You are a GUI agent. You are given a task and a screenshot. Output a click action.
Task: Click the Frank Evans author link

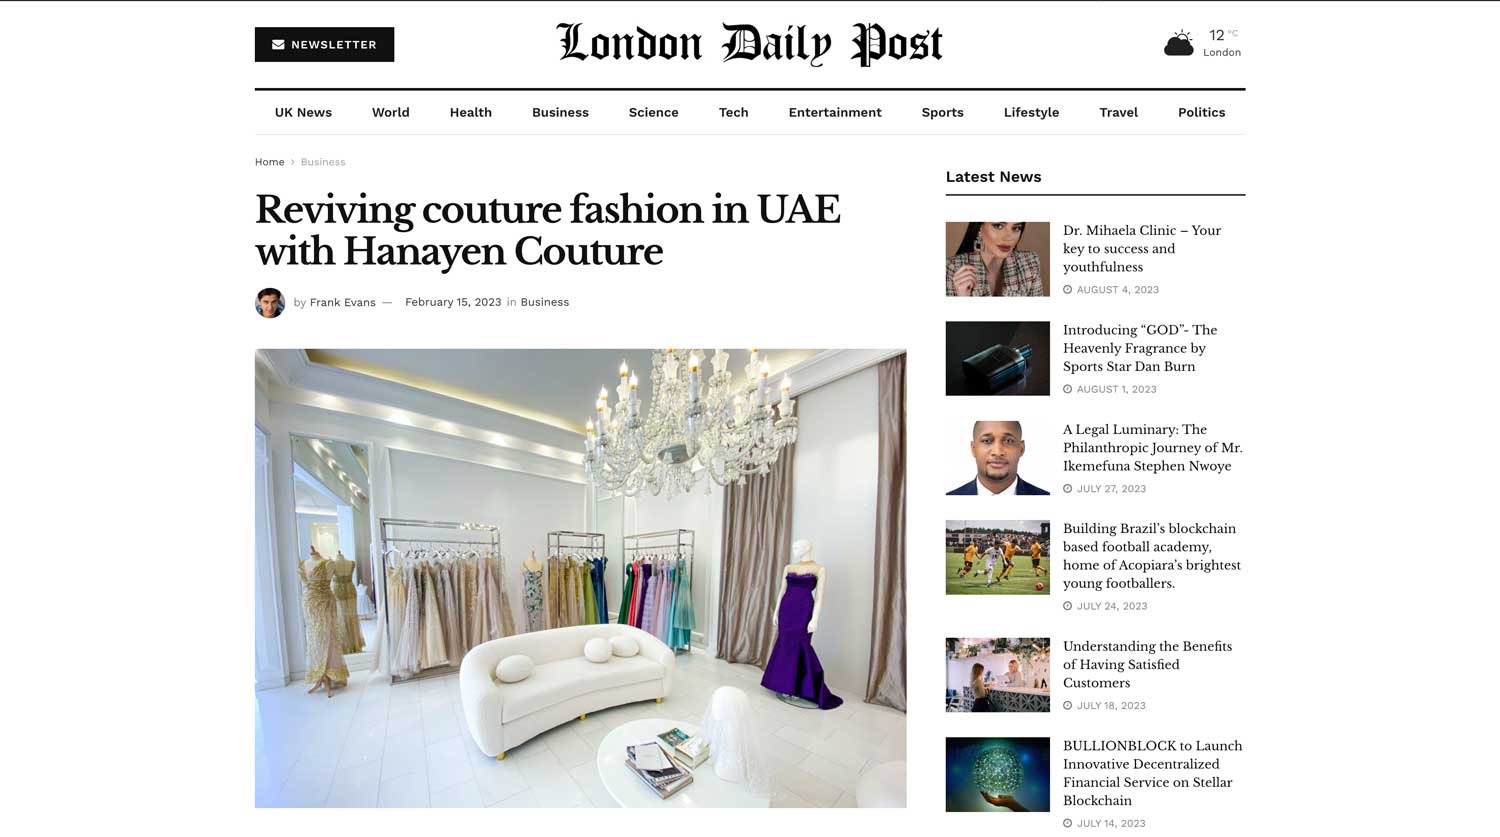click(x=342, y=302)
